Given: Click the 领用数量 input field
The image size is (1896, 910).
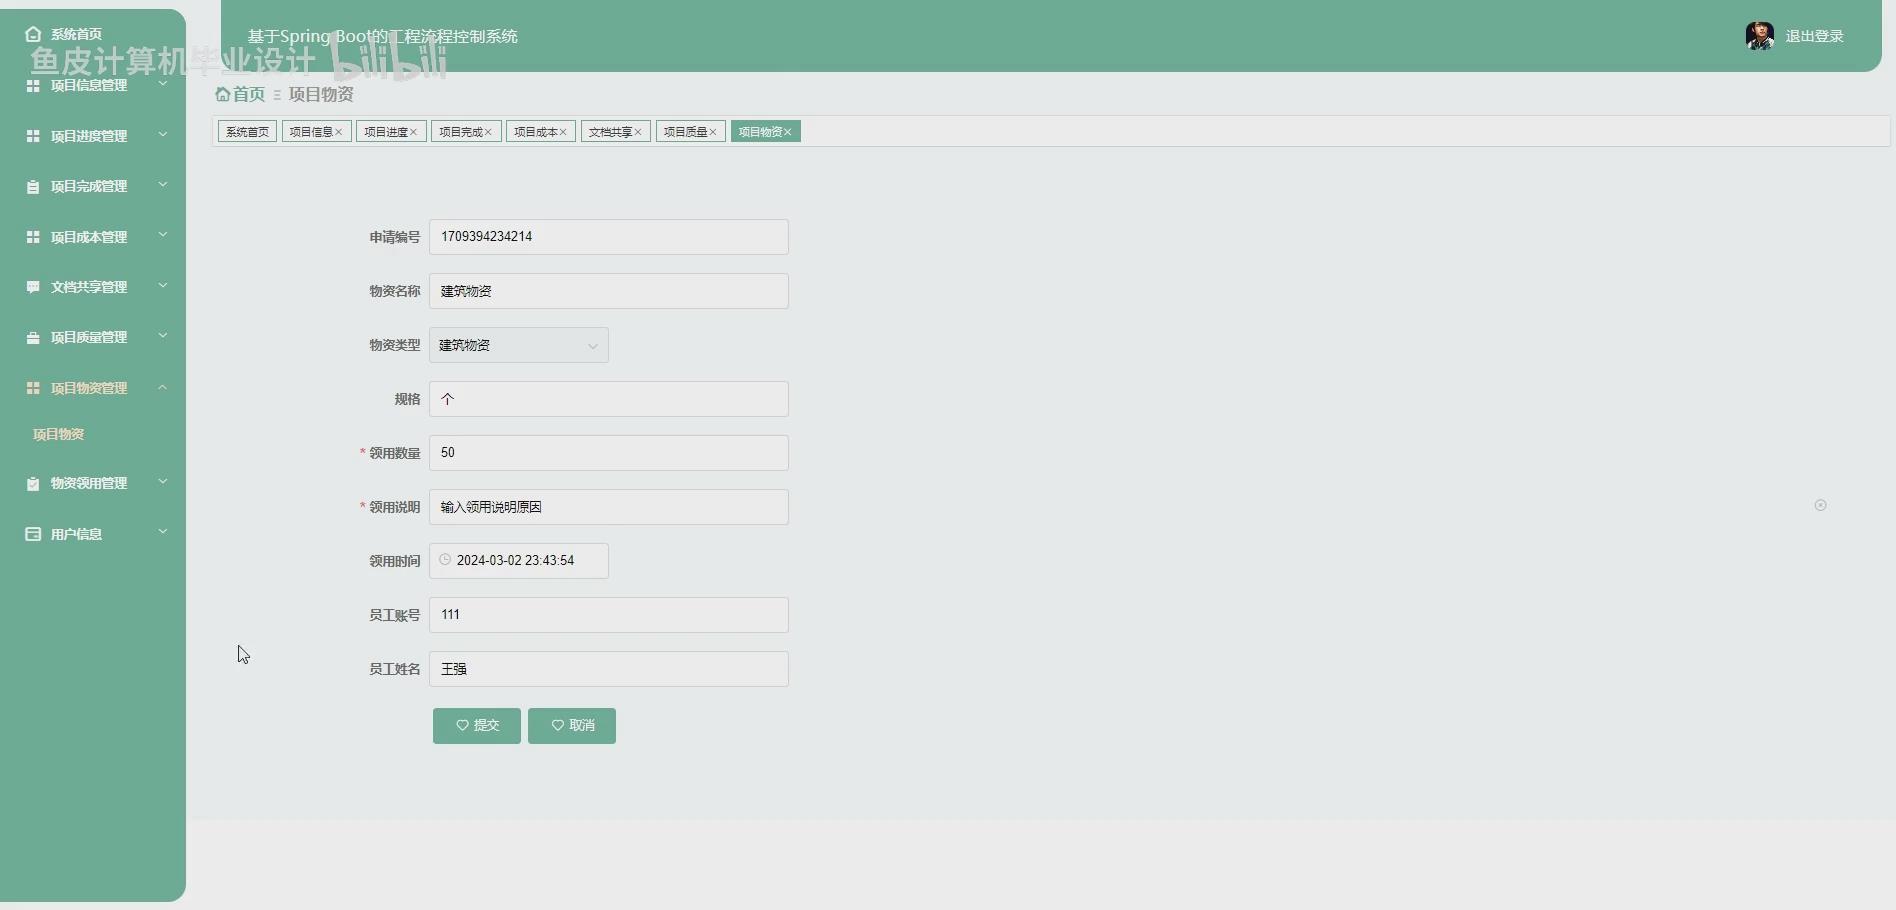Looking at the screenshot, I should pyautogui.click(x=609, y=453).
